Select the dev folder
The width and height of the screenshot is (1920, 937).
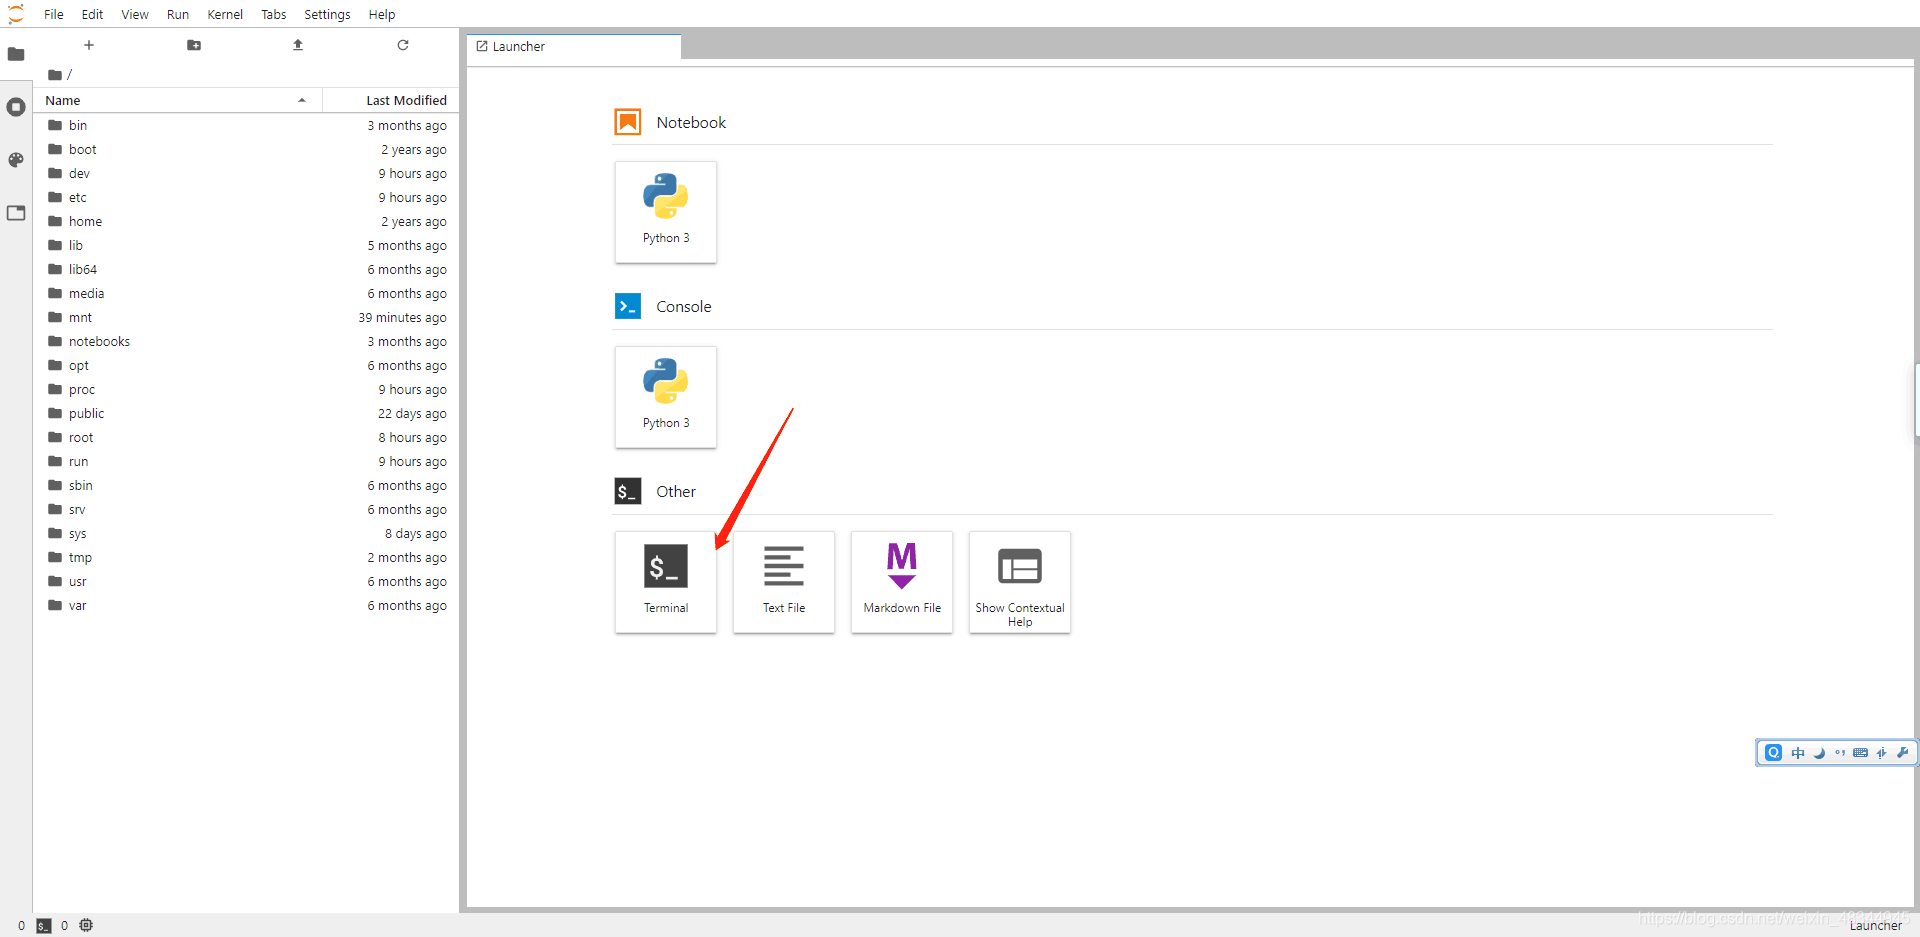point(246,173)
